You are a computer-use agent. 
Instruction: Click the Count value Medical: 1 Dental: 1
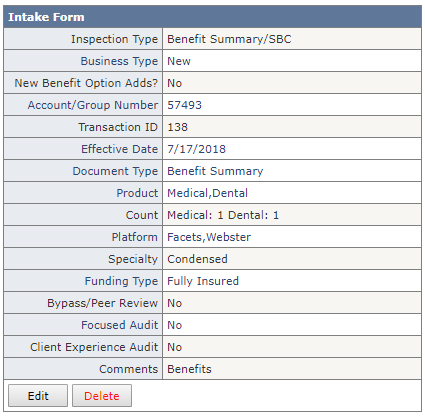[x=223, y=215]
